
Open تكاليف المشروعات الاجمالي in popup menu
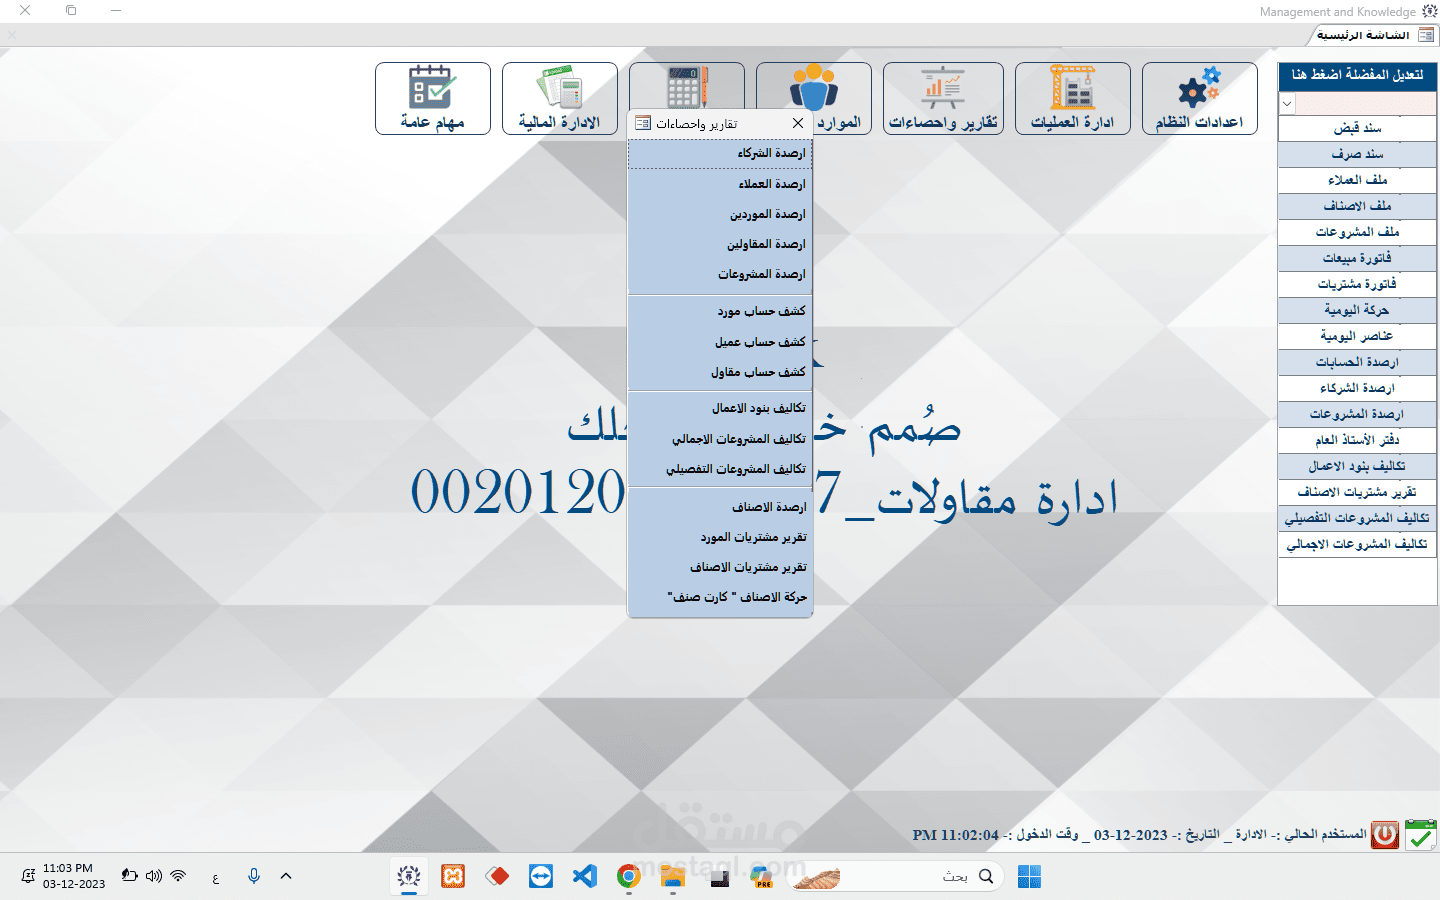[x=720, y=439]
